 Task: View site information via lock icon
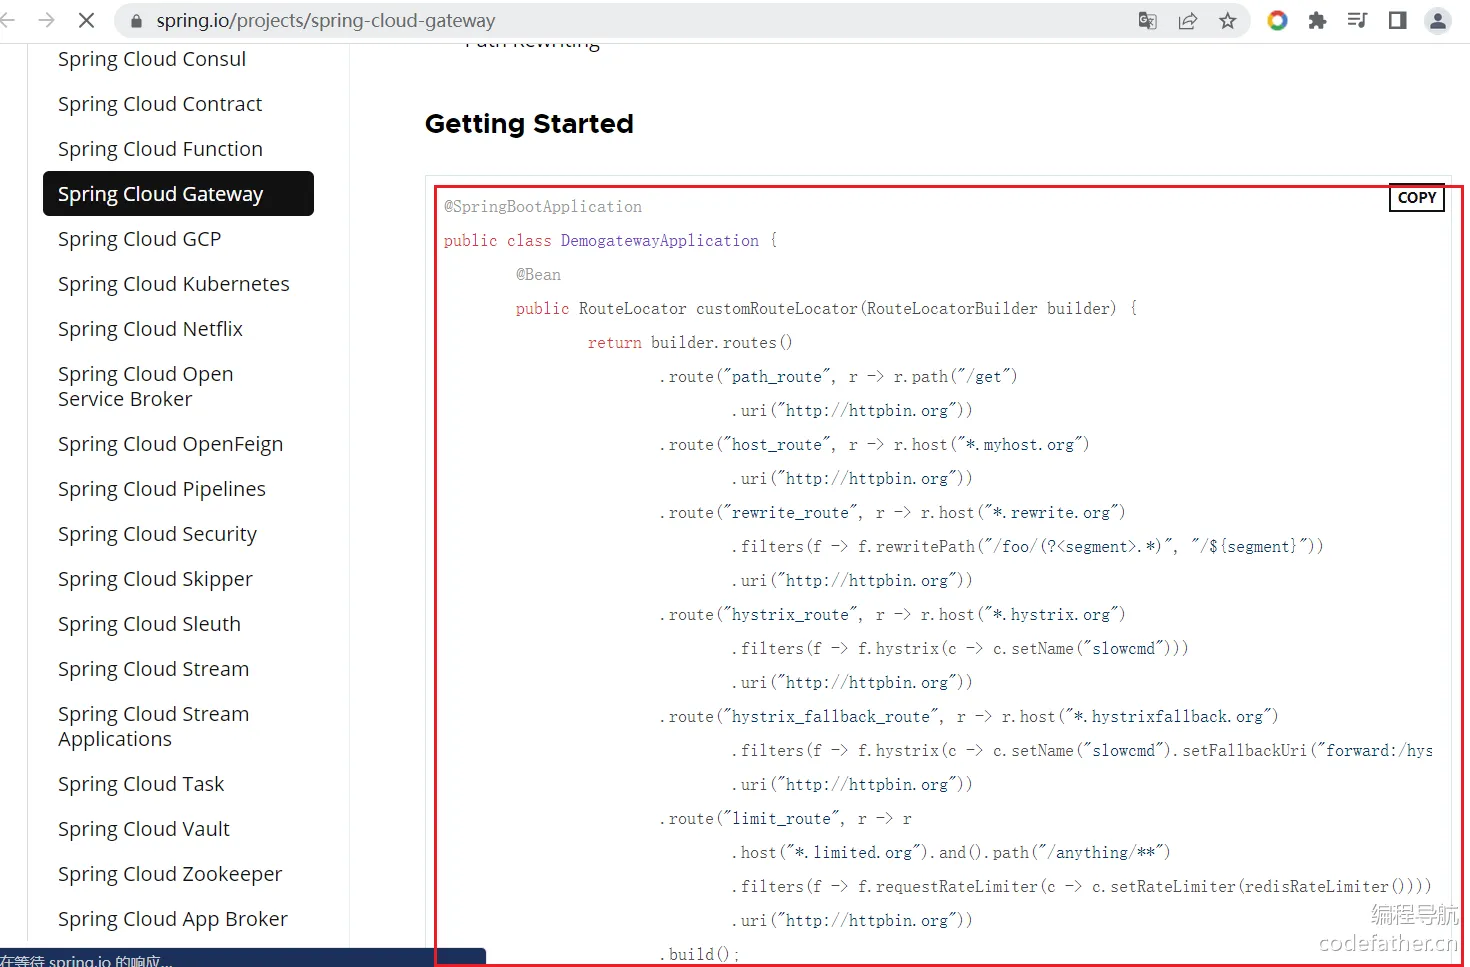coord(137,21)
